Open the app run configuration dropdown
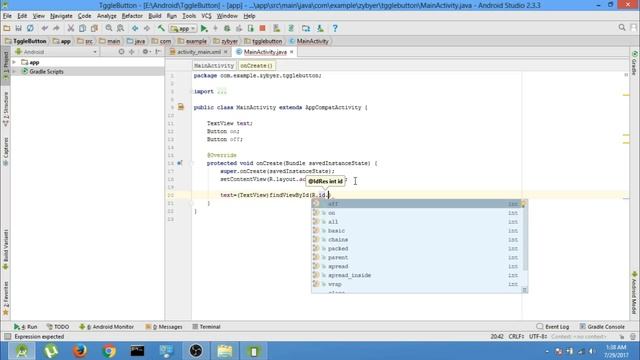 click(183, 29)
